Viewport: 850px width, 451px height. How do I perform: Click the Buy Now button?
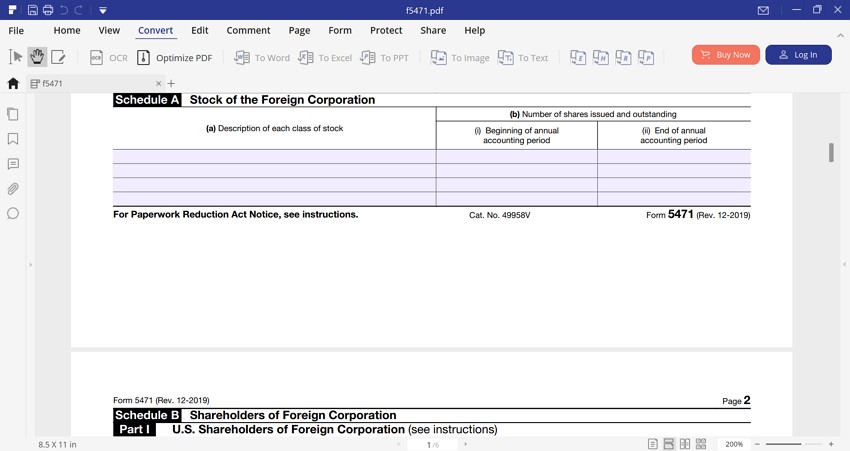click(725, 55)
